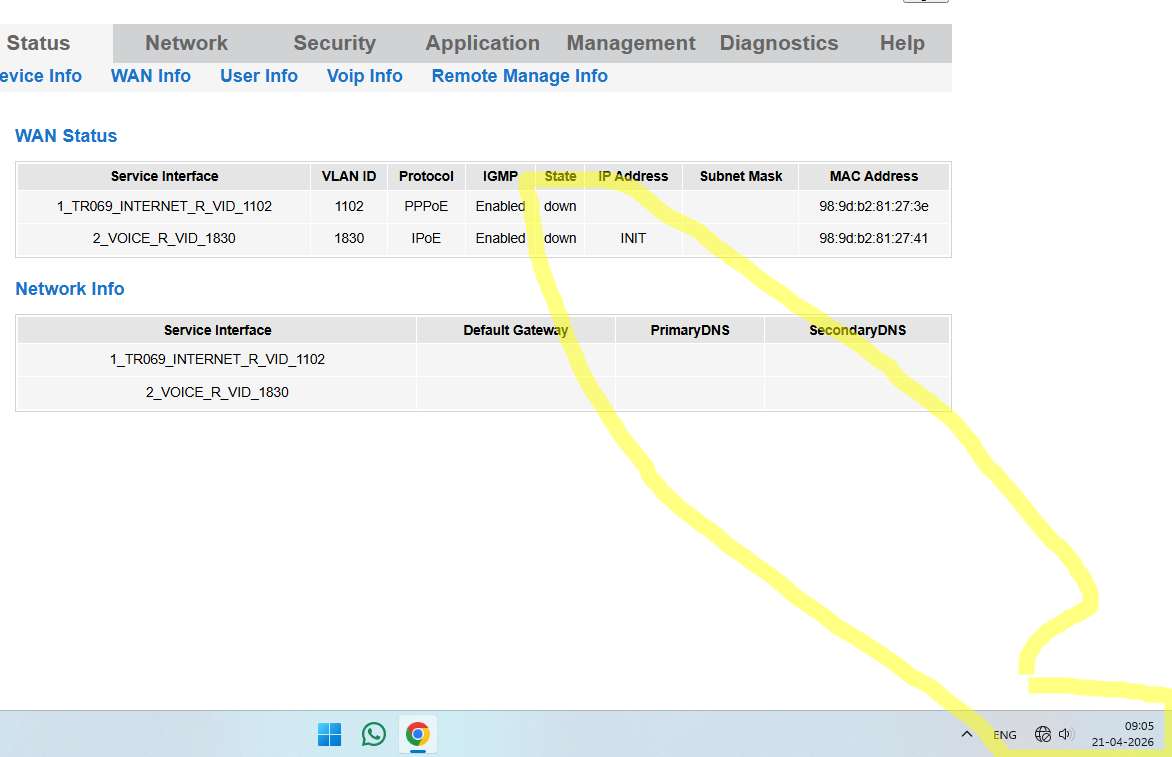Click Enabled IGMP in the 1102 row
The width and height of the screenshot is (1172, 757).
tap(500, 206)
